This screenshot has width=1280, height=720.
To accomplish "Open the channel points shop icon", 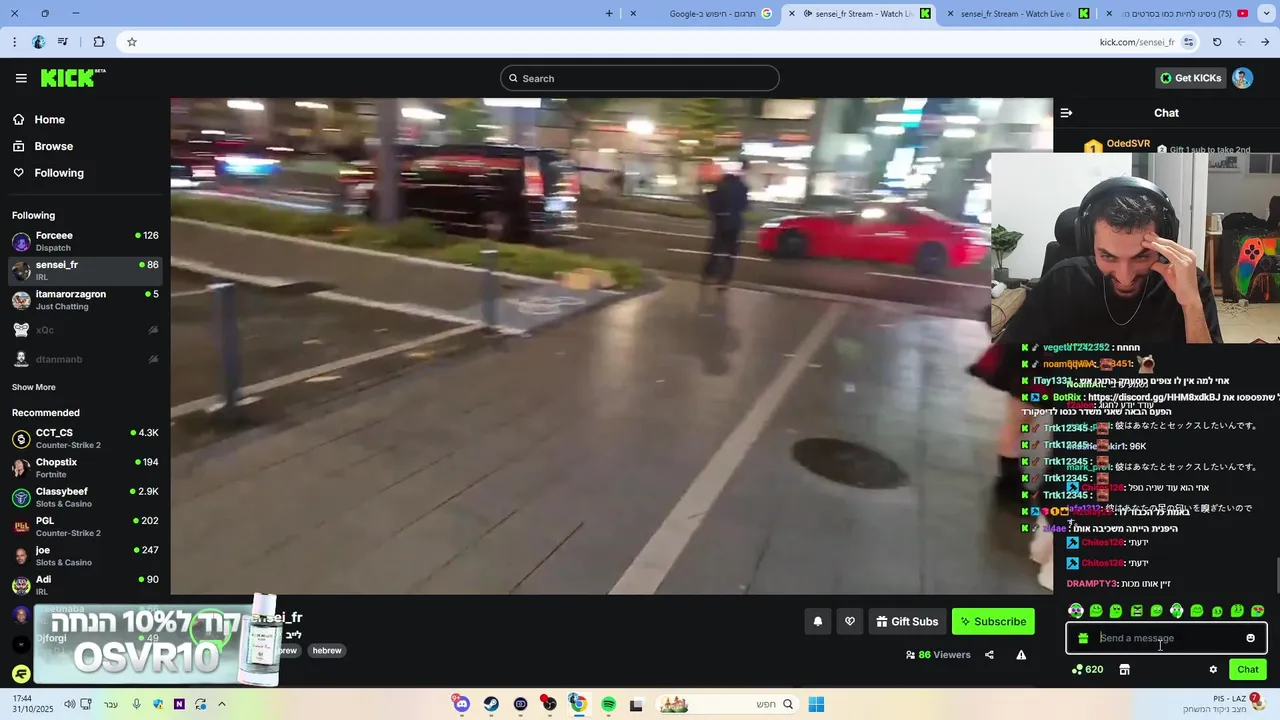I will tap(1124, 669).
